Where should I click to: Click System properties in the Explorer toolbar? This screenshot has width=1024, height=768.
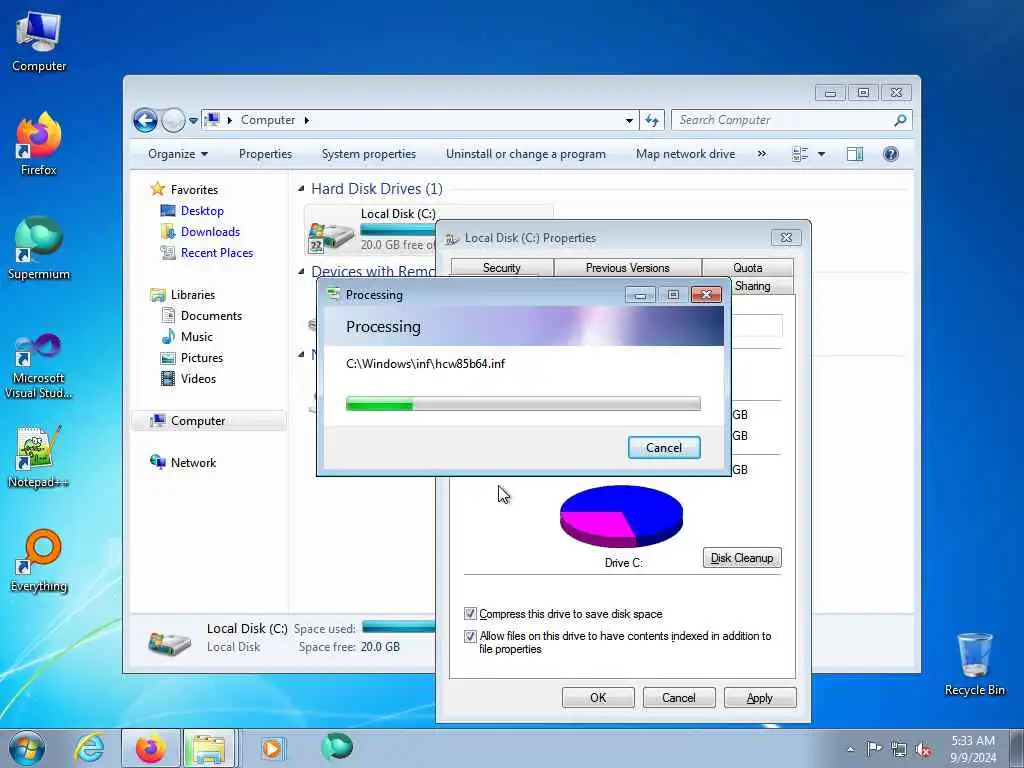[x=368, y=154]
